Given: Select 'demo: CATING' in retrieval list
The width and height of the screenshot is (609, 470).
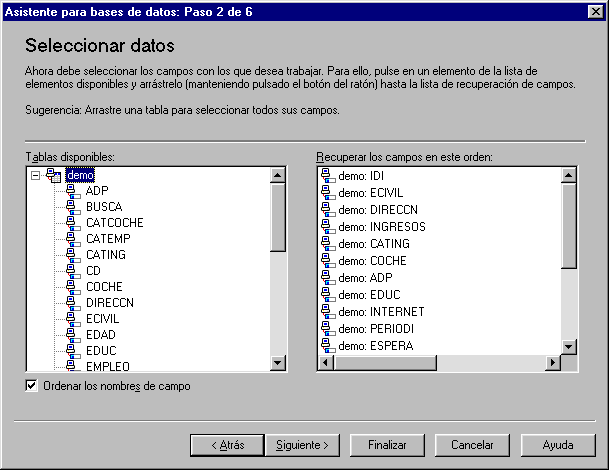Looking at the screenshot, I should 374,244.
